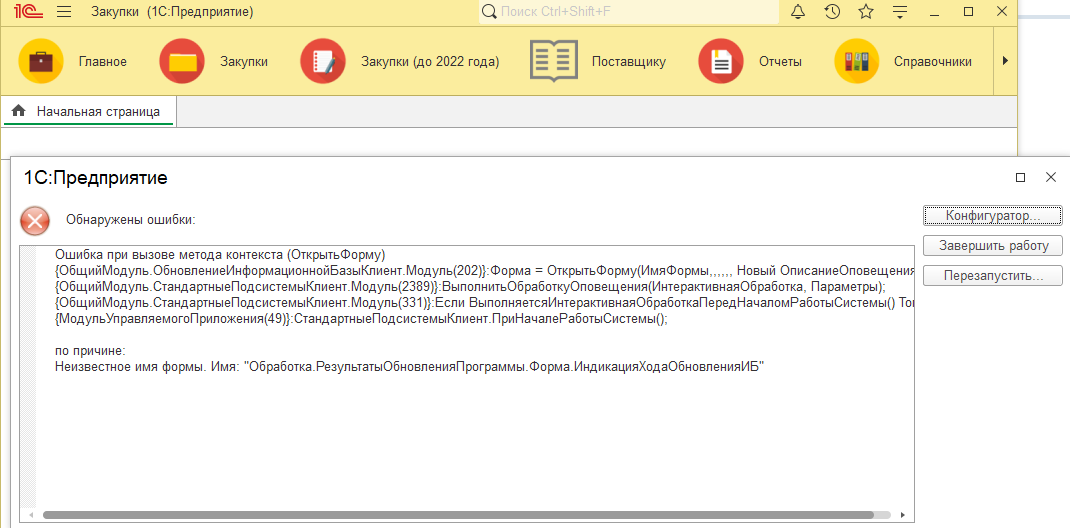The image size is (1070, 528).
Task: Open notifications bell
Action: point(798,12)
